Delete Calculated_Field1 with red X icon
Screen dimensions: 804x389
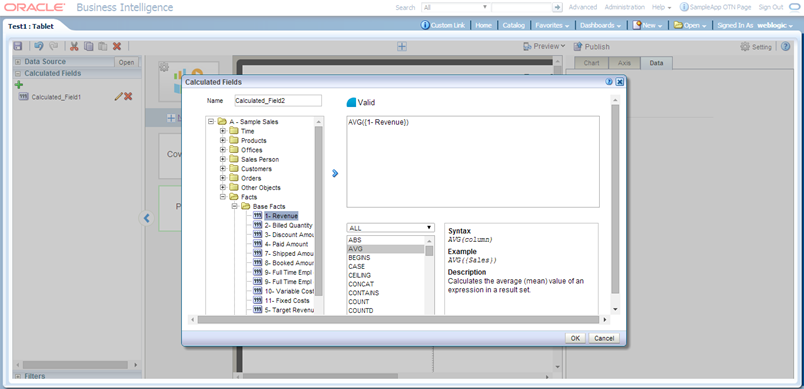tap(128, 96)
